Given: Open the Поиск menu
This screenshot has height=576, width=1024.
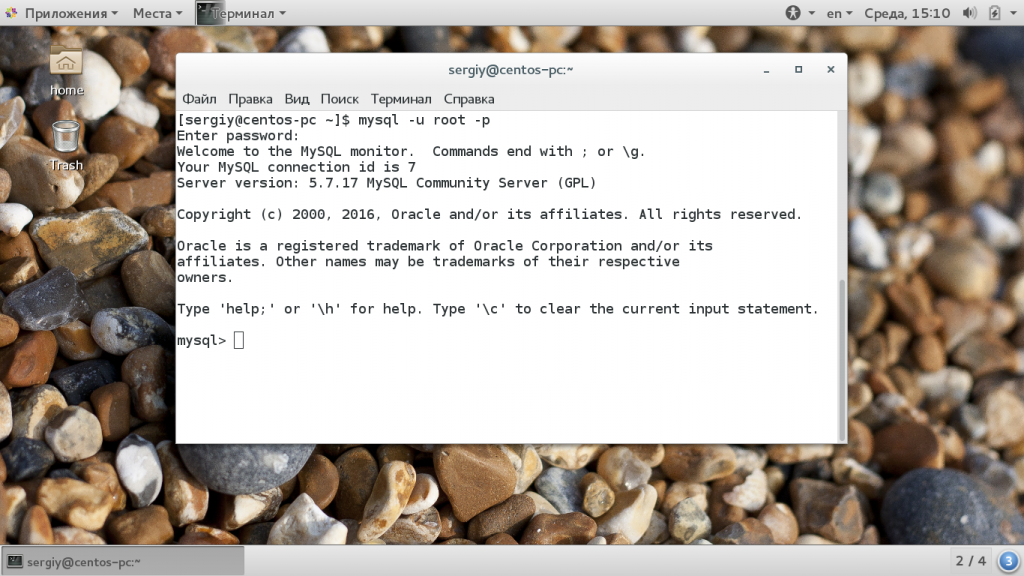Looking at the screenshot, I should (x=340, y=99).
